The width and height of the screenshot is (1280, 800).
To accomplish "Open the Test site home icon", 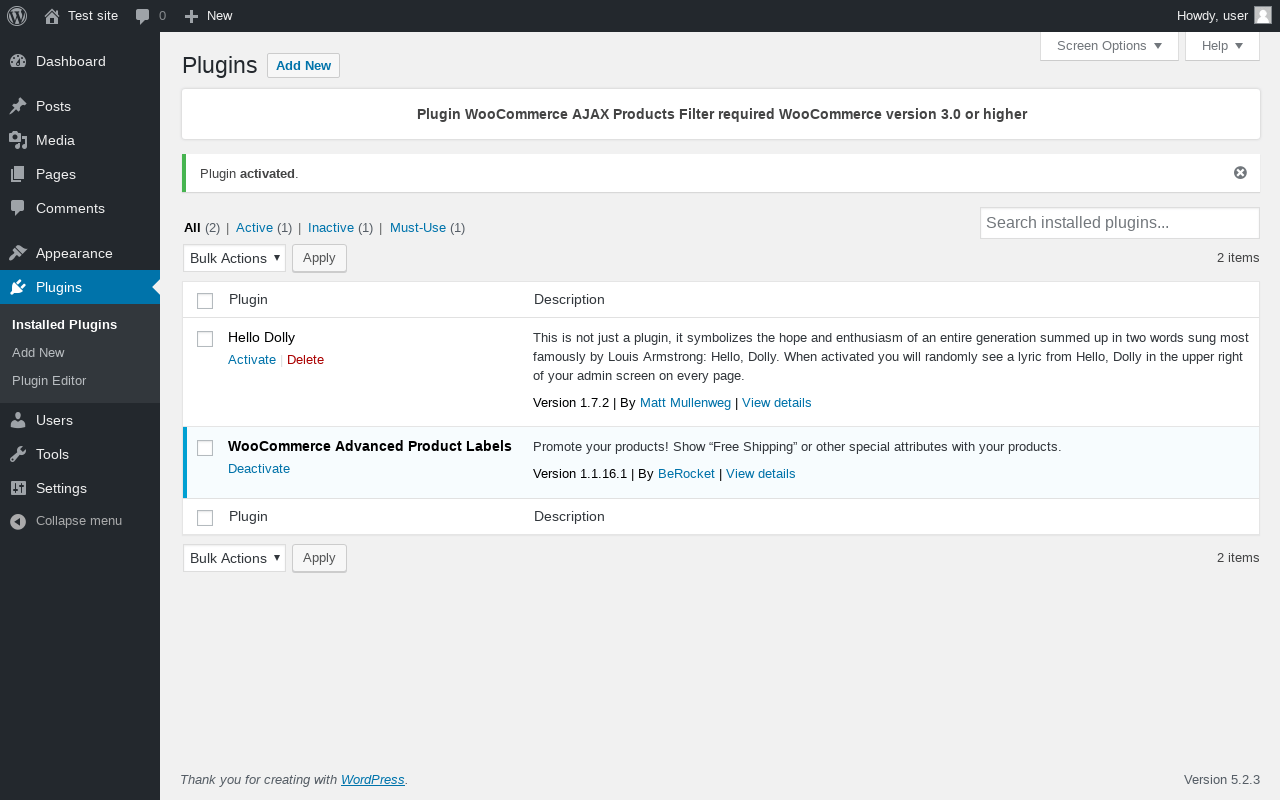I will 52,16.
